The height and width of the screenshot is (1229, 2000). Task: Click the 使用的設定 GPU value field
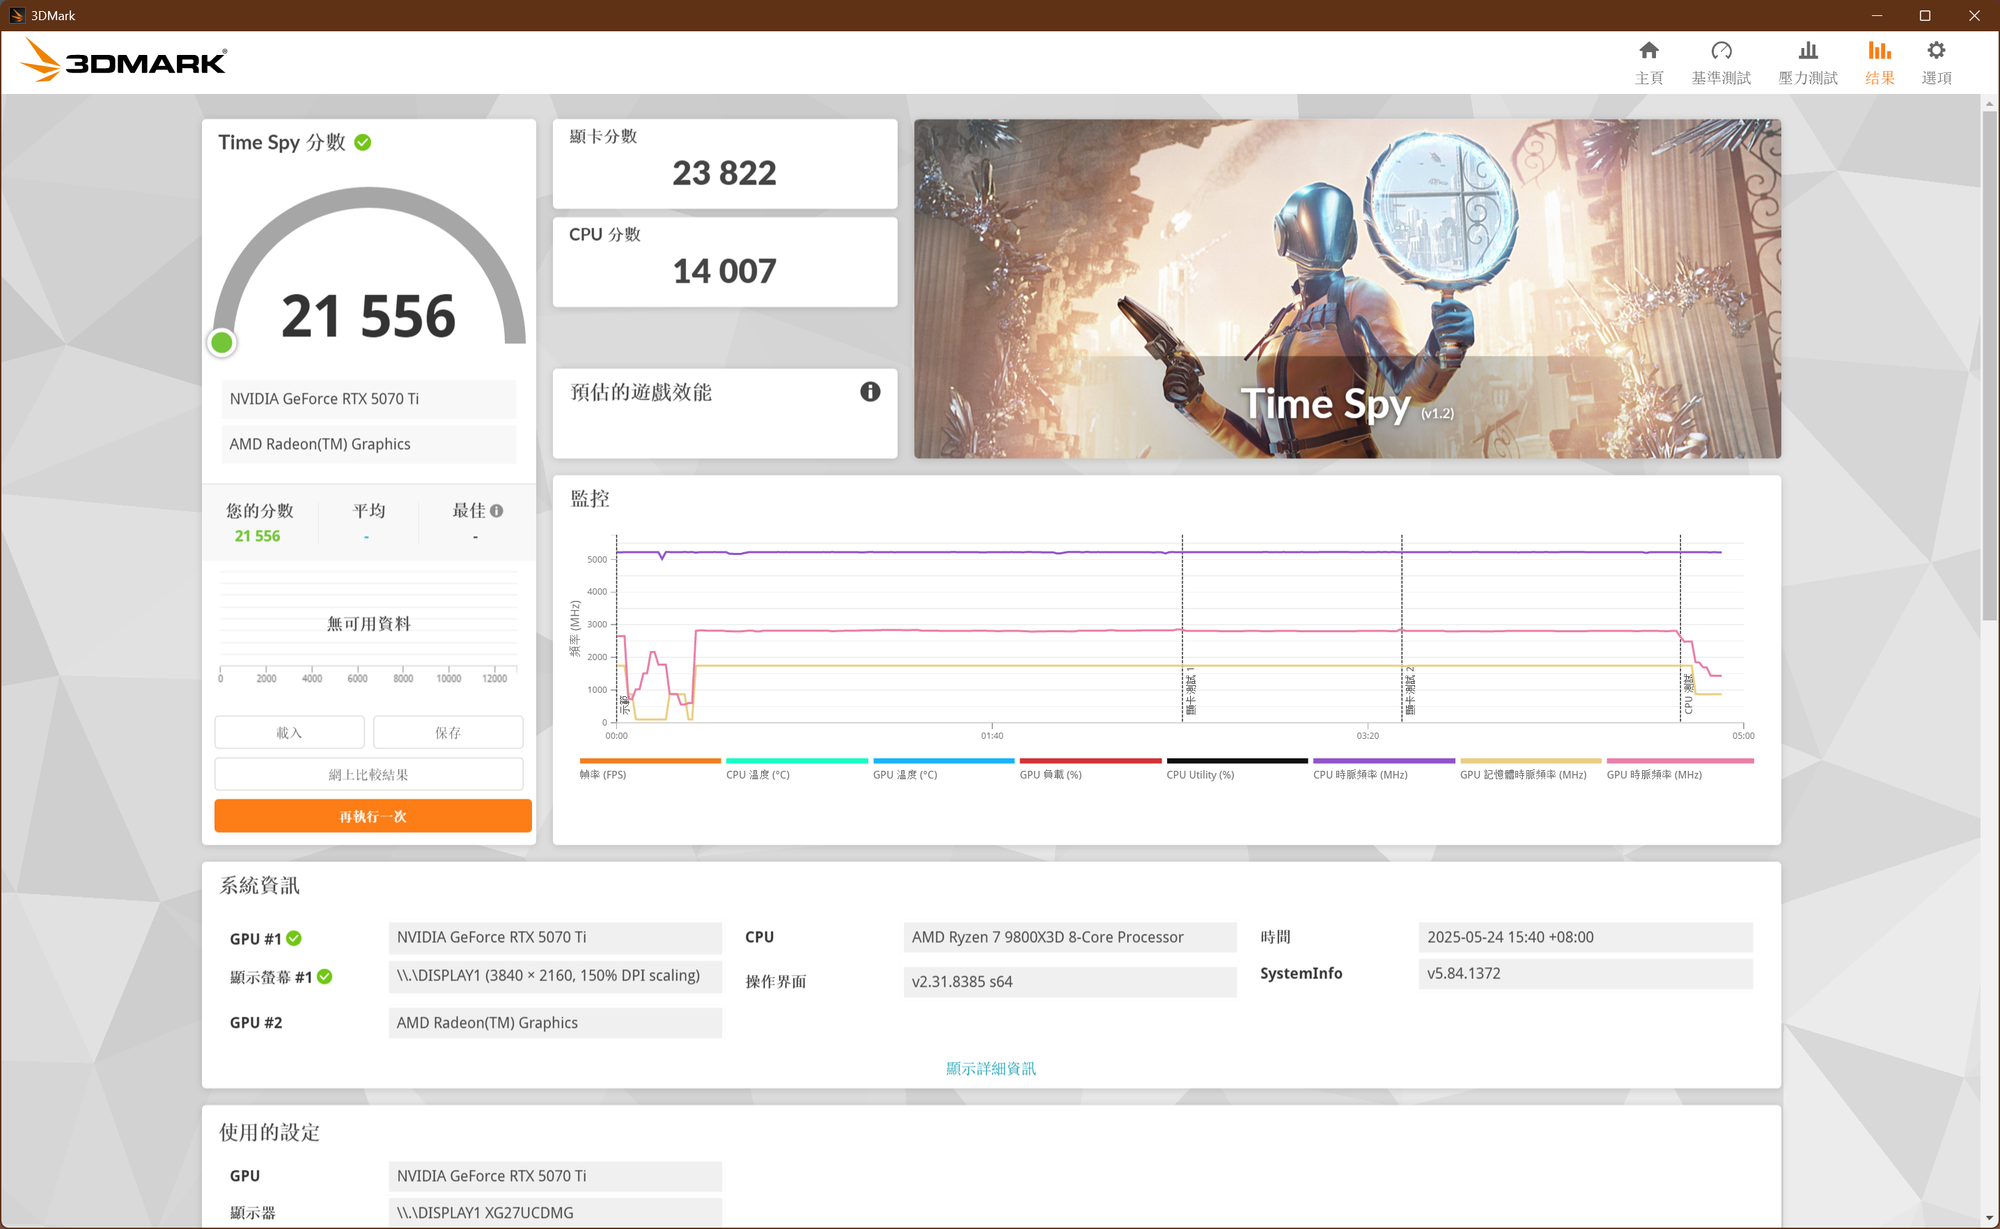555,1177
